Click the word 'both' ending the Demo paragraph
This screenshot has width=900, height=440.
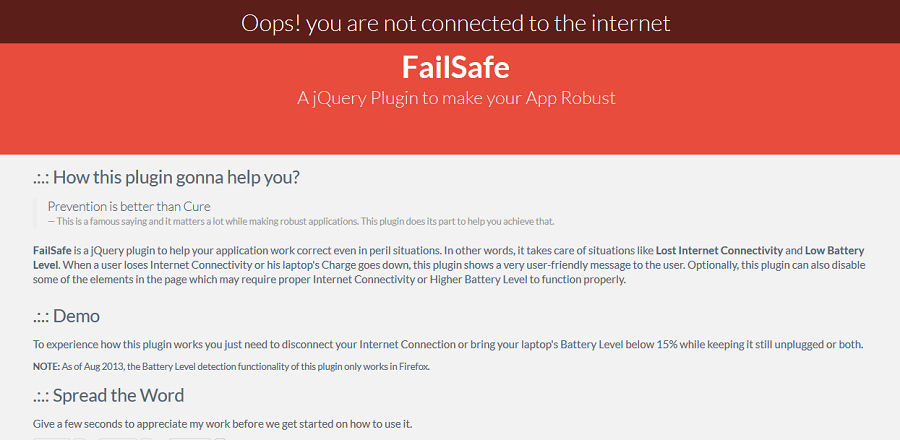tap(850, 345)
